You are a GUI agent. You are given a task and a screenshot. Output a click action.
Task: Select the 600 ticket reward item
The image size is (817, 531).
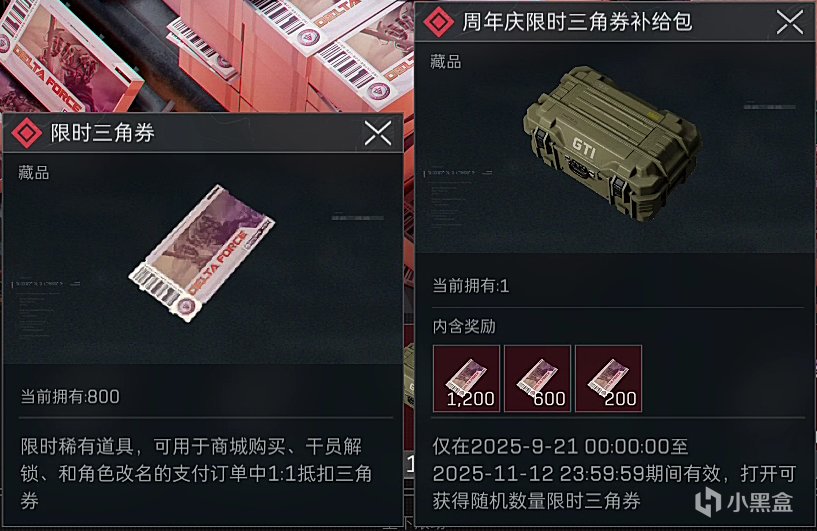[537, 378]
